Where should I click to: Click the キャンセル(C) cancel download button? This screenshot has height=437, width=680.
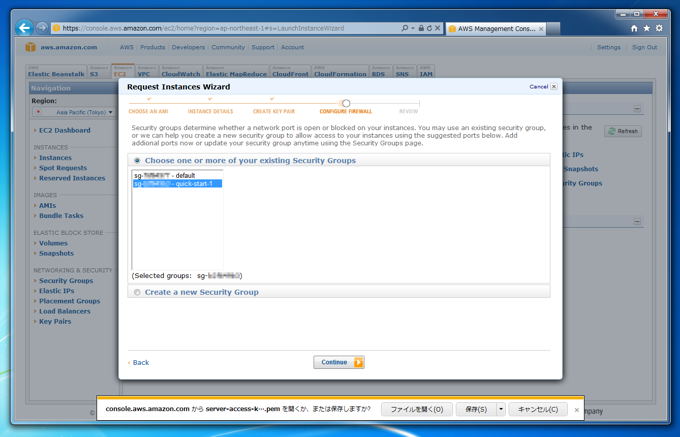click(538, 409)
